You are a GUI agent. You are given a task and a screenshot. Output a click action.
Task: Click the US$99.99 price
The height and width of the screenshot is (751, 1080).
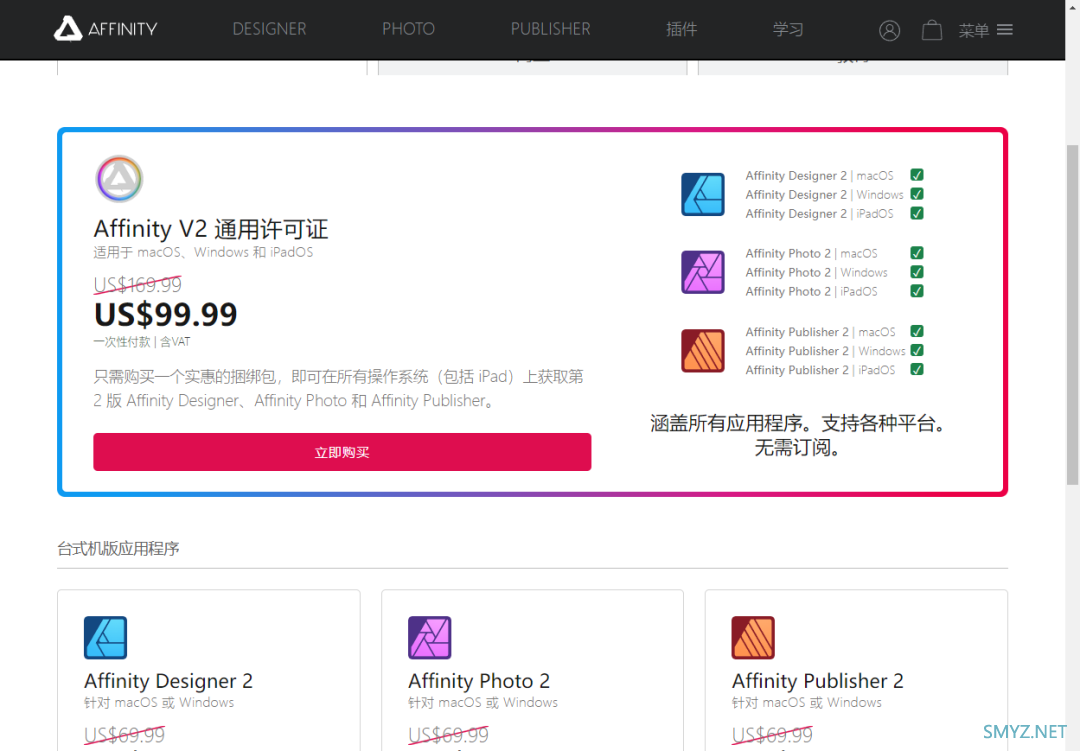coord(165,314)
